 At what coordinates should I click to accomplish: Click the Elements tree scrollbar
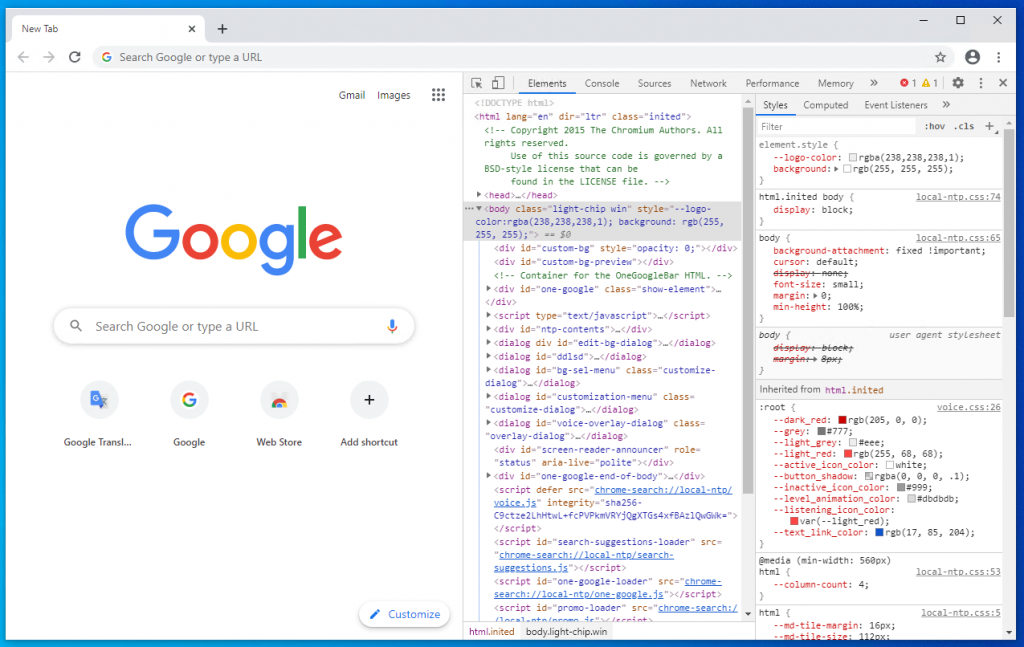(x=748, y=300)
